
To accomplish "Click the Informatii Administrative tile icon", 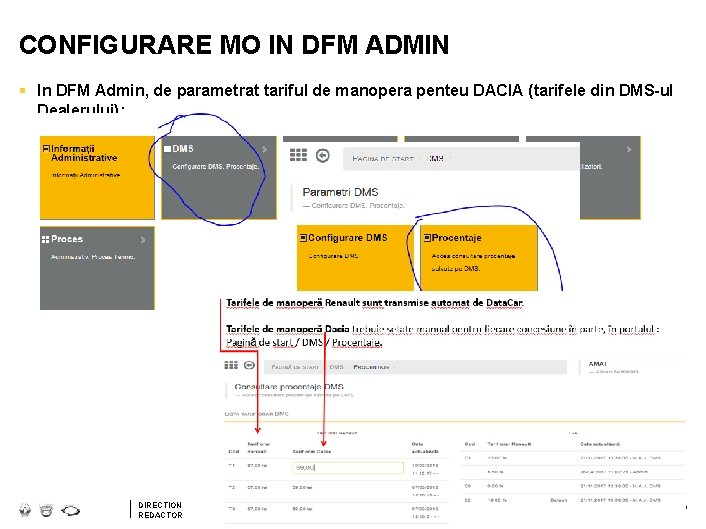I will click(x=46, y=149).
